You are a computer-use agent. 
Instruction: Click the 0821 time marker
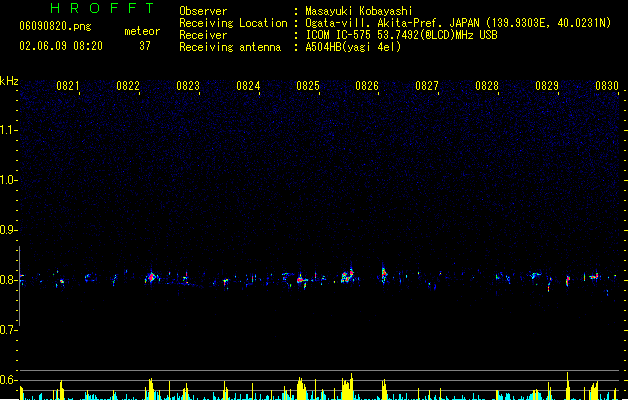click(67, 86)
